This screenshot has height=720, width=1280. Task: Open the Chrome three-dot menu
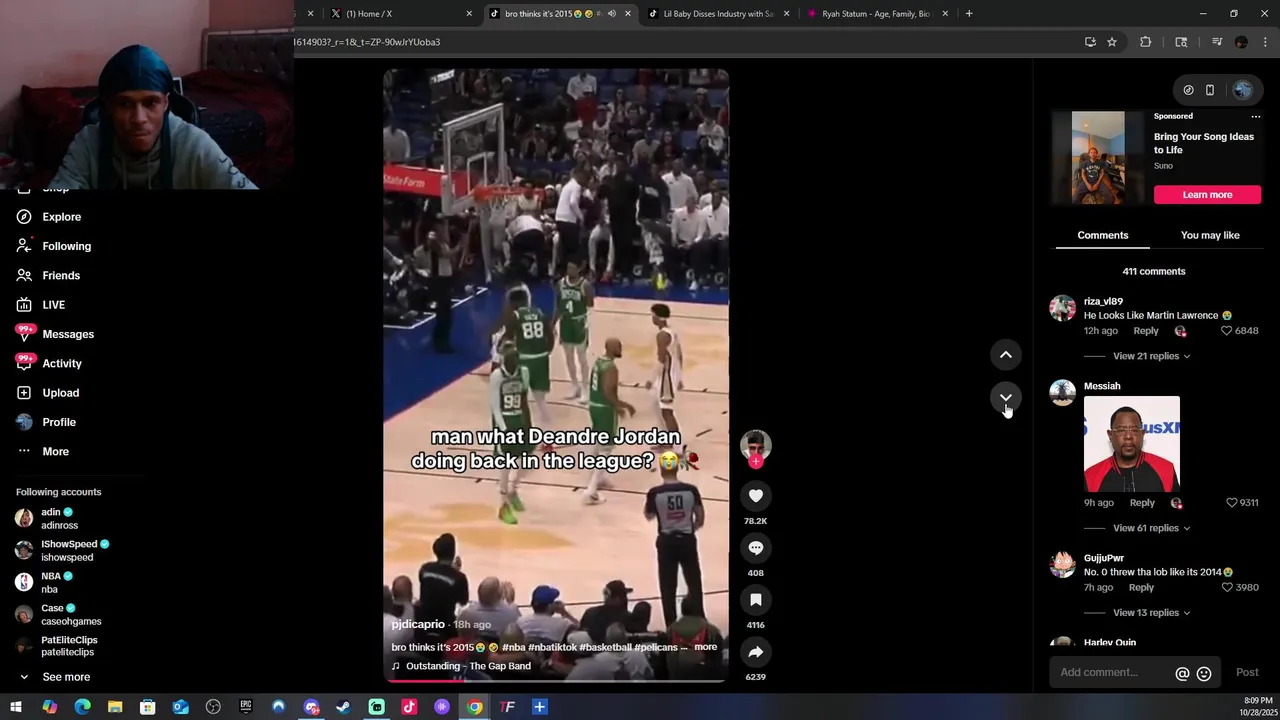(x=1265, y=42)
